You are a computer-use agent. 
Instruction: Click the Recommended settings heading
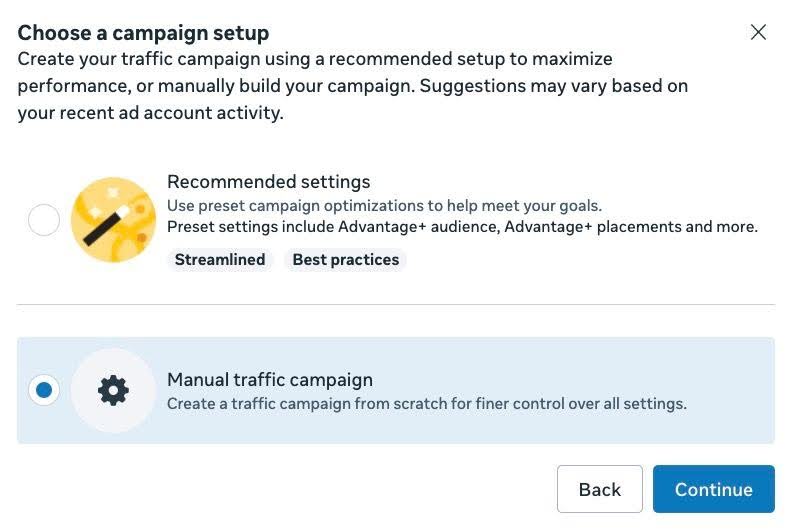coord(269,182)
